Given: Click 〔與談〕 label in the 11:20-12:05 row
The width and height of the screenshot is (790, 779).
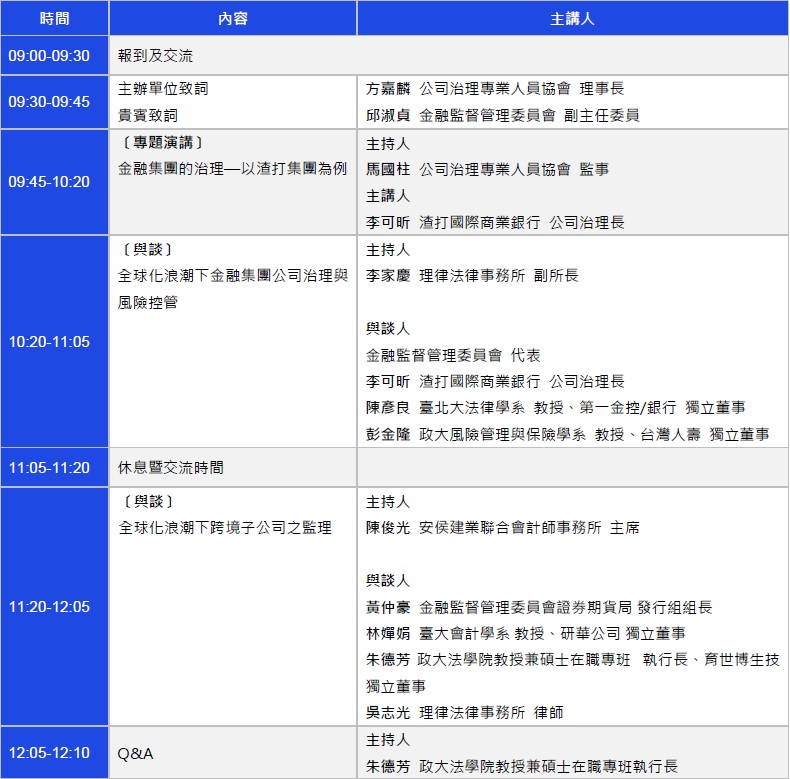Looking at the screenshot, I should [147, 501].
